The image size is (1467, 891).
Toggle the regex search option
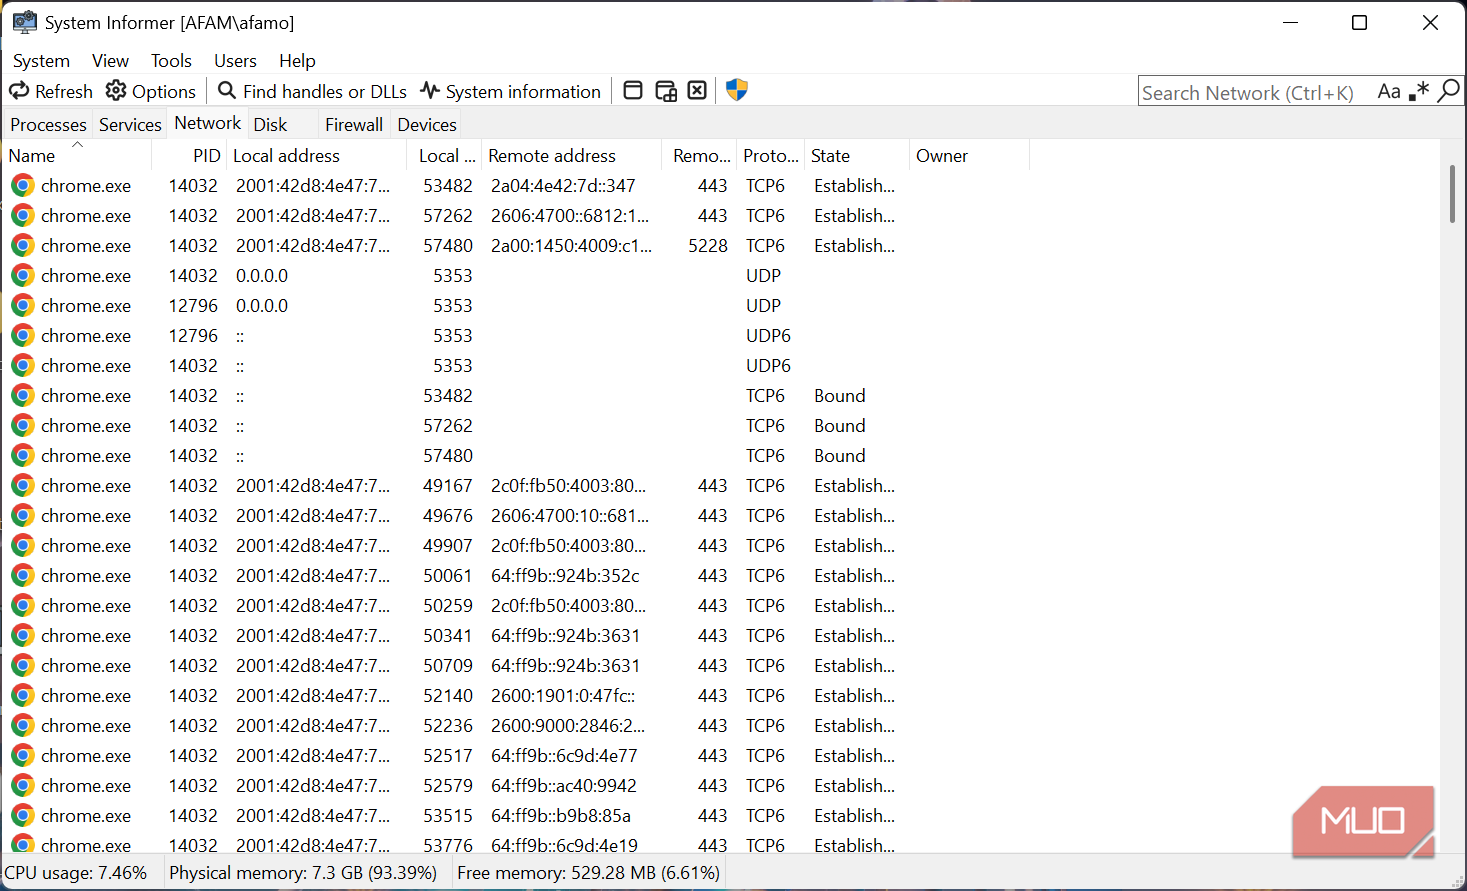pos(1419,92)
